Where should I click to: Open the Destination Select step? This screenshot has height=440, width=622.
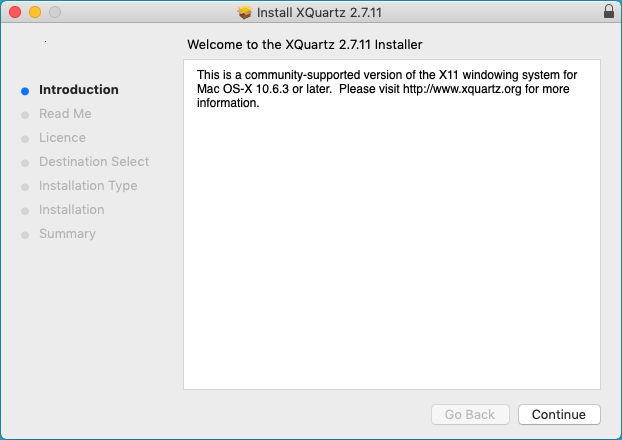point(94,162)
